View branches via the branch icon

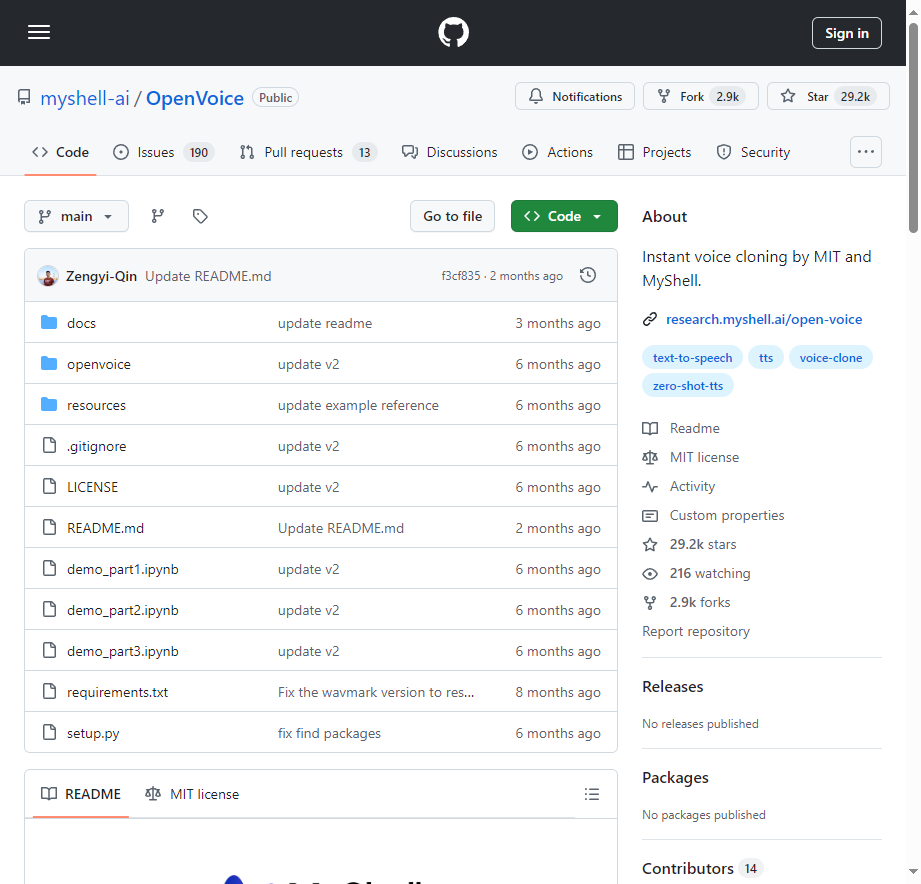[157, 216]
